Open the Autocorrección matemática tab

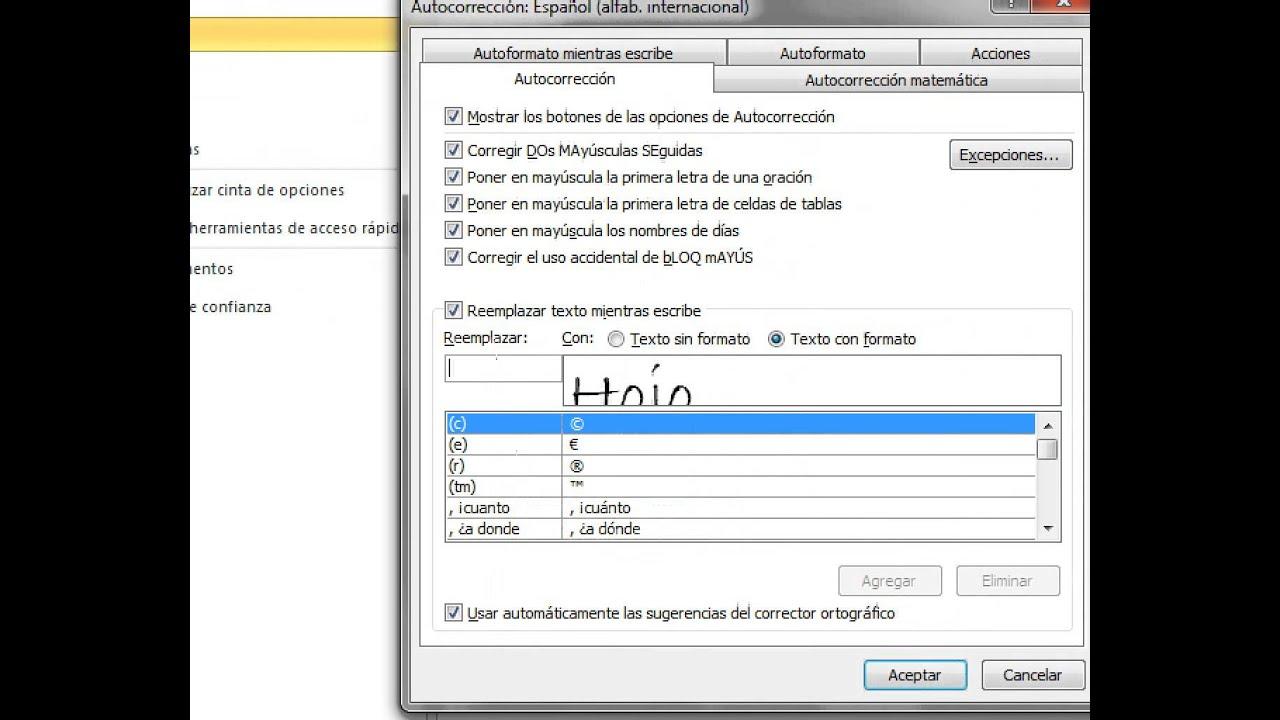click(x=897, y=80)
